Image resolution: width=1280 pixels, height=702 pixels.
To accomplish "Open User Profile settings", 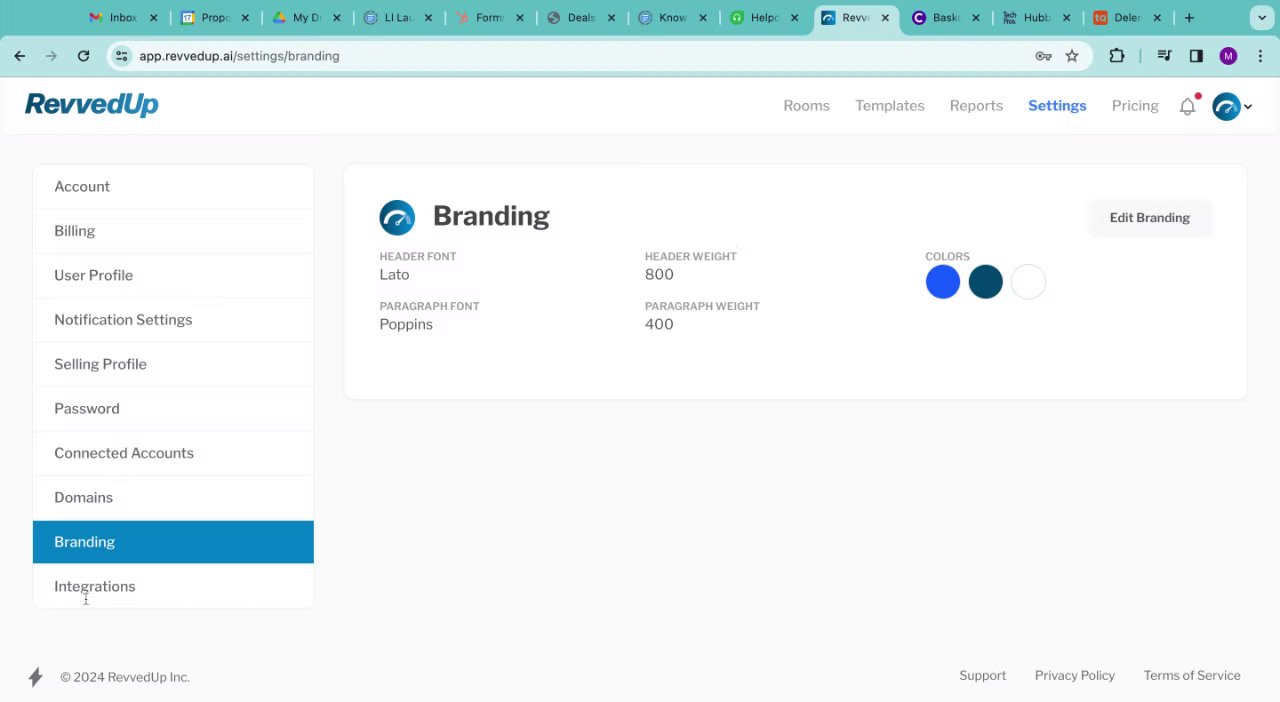I will pos(173,275).
